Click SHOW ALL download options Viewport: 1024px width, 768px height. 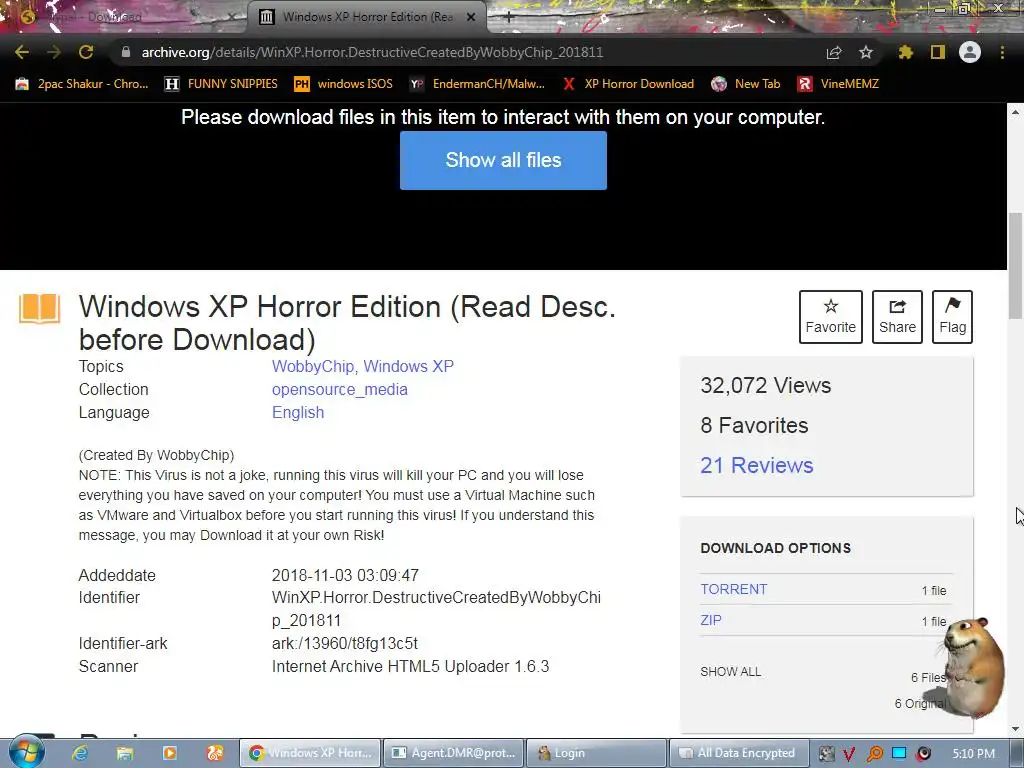730,671
